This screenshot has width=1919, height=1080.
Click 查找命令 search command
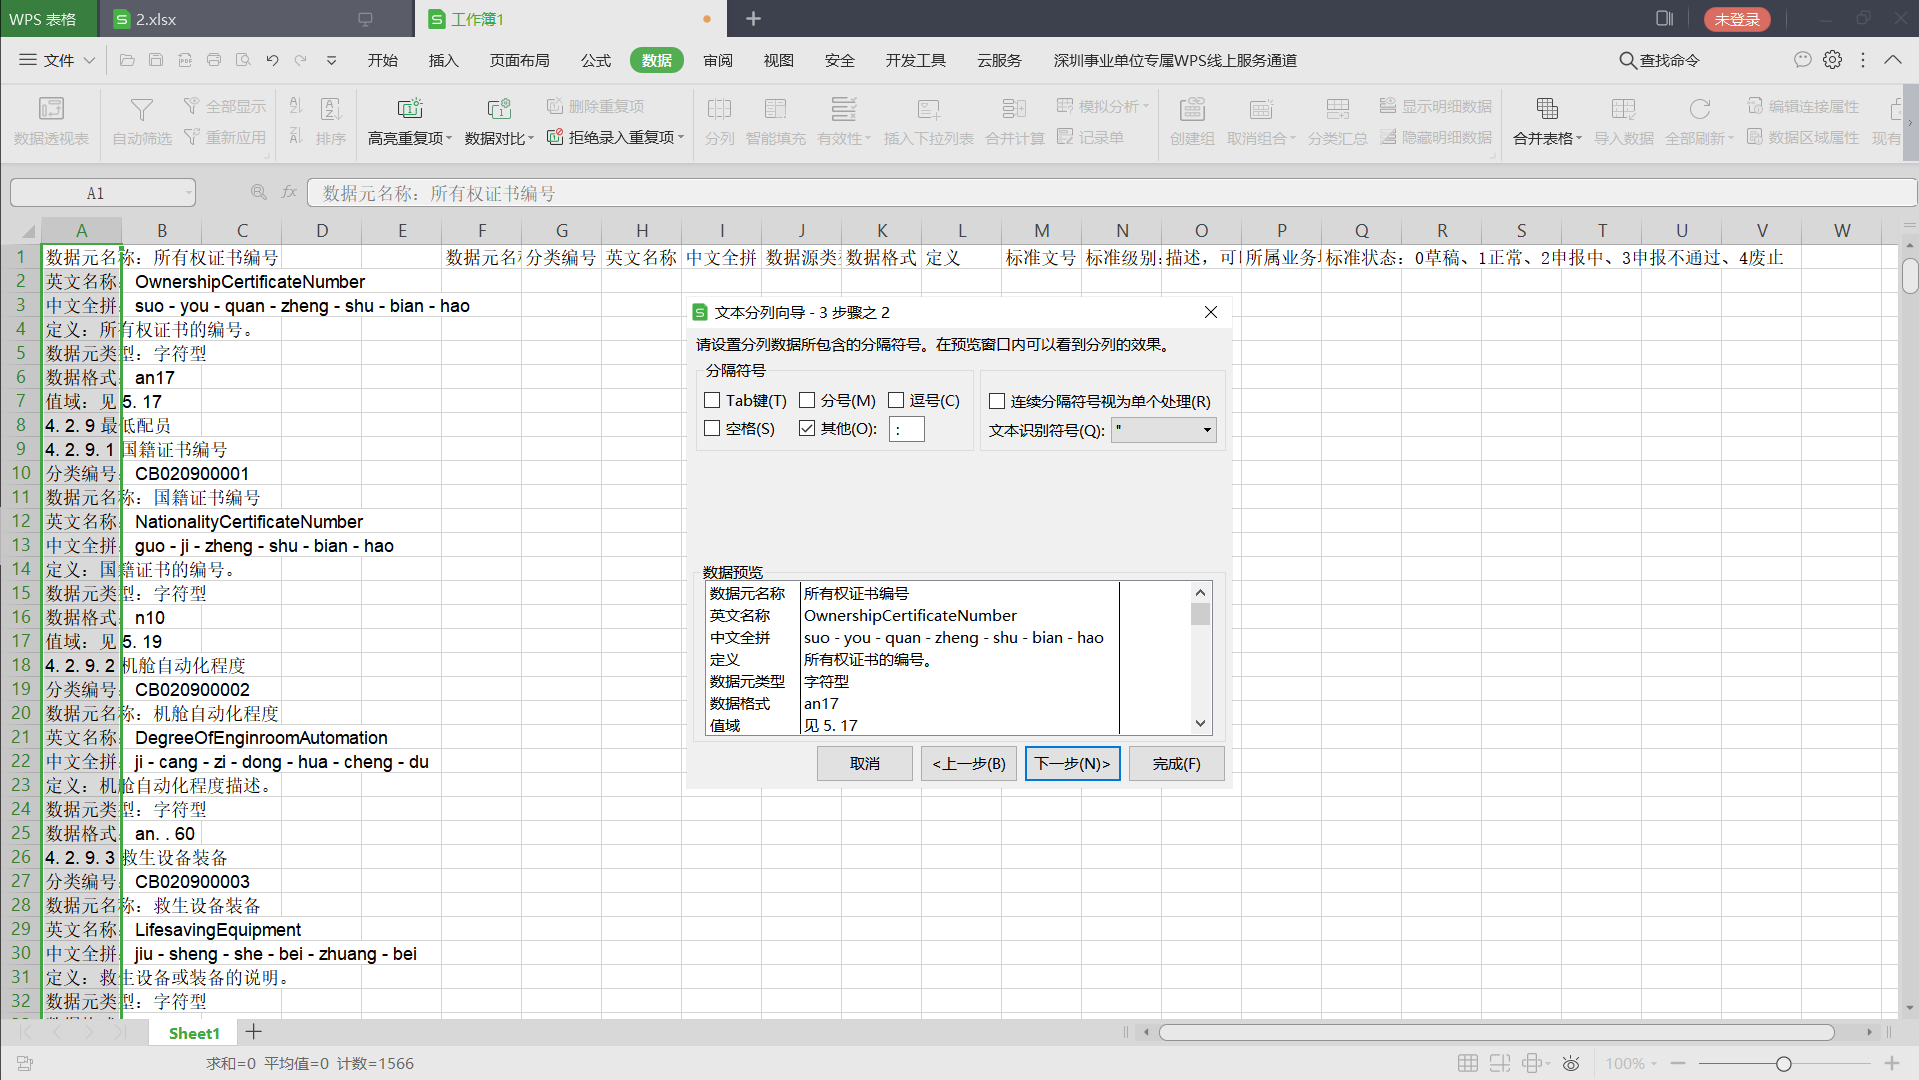(x=1660, y=60)
